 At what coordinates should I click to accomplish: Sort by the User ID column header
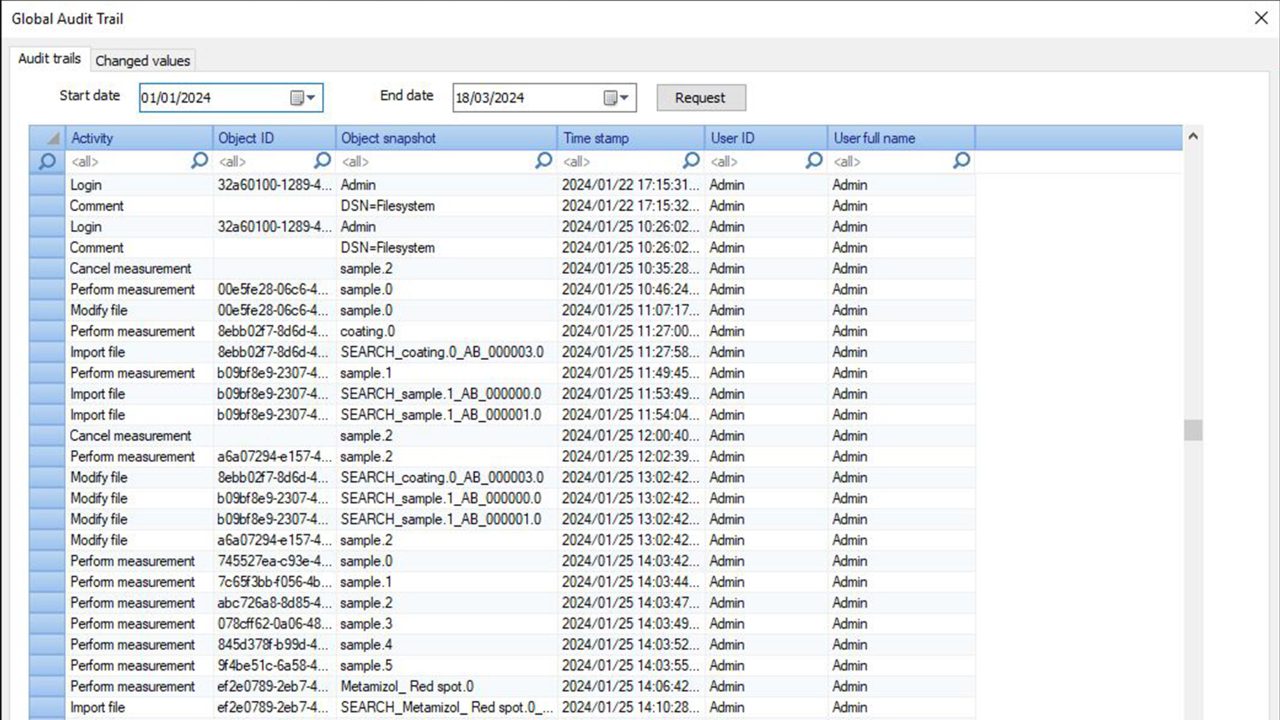767,138
